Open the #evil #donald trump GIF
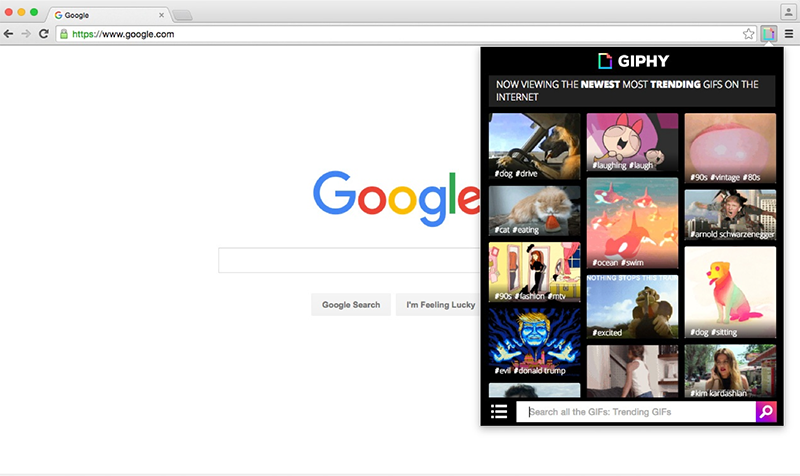The height and width of the screenshot is (476, 800). tap(534, 342)
